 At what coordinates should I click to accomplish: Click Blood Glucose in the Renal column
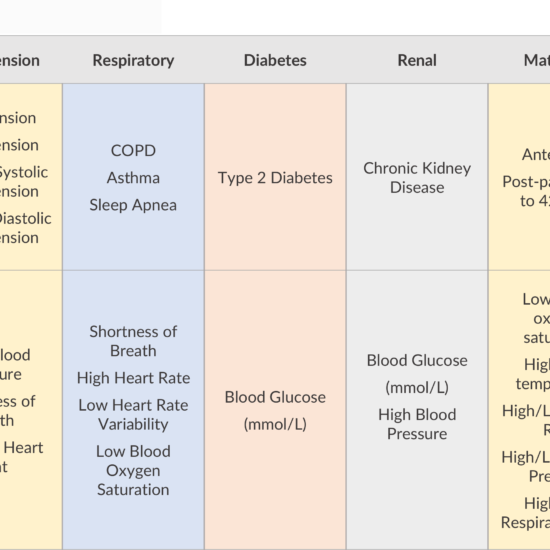point(417,361)
